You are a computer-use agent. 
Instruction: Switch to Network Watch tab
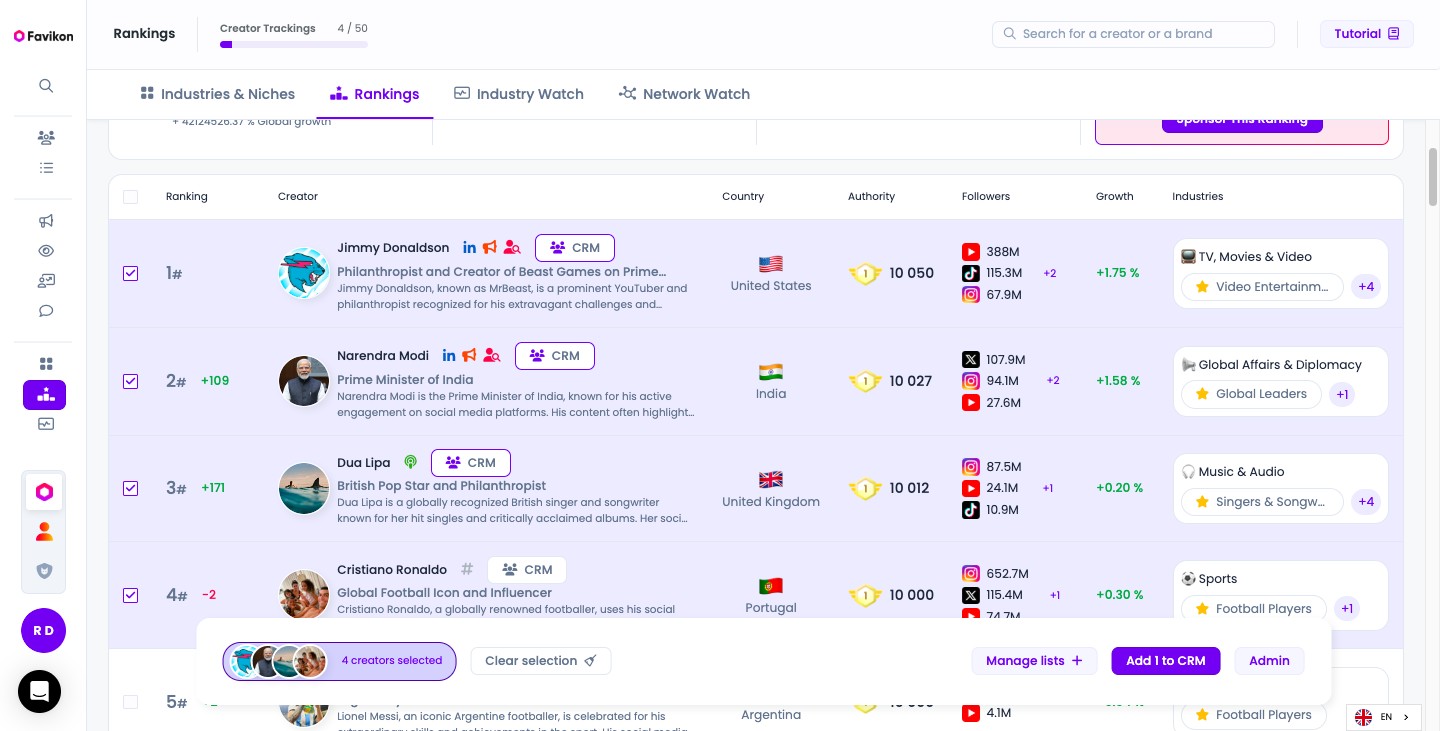[x=684, y=94]
